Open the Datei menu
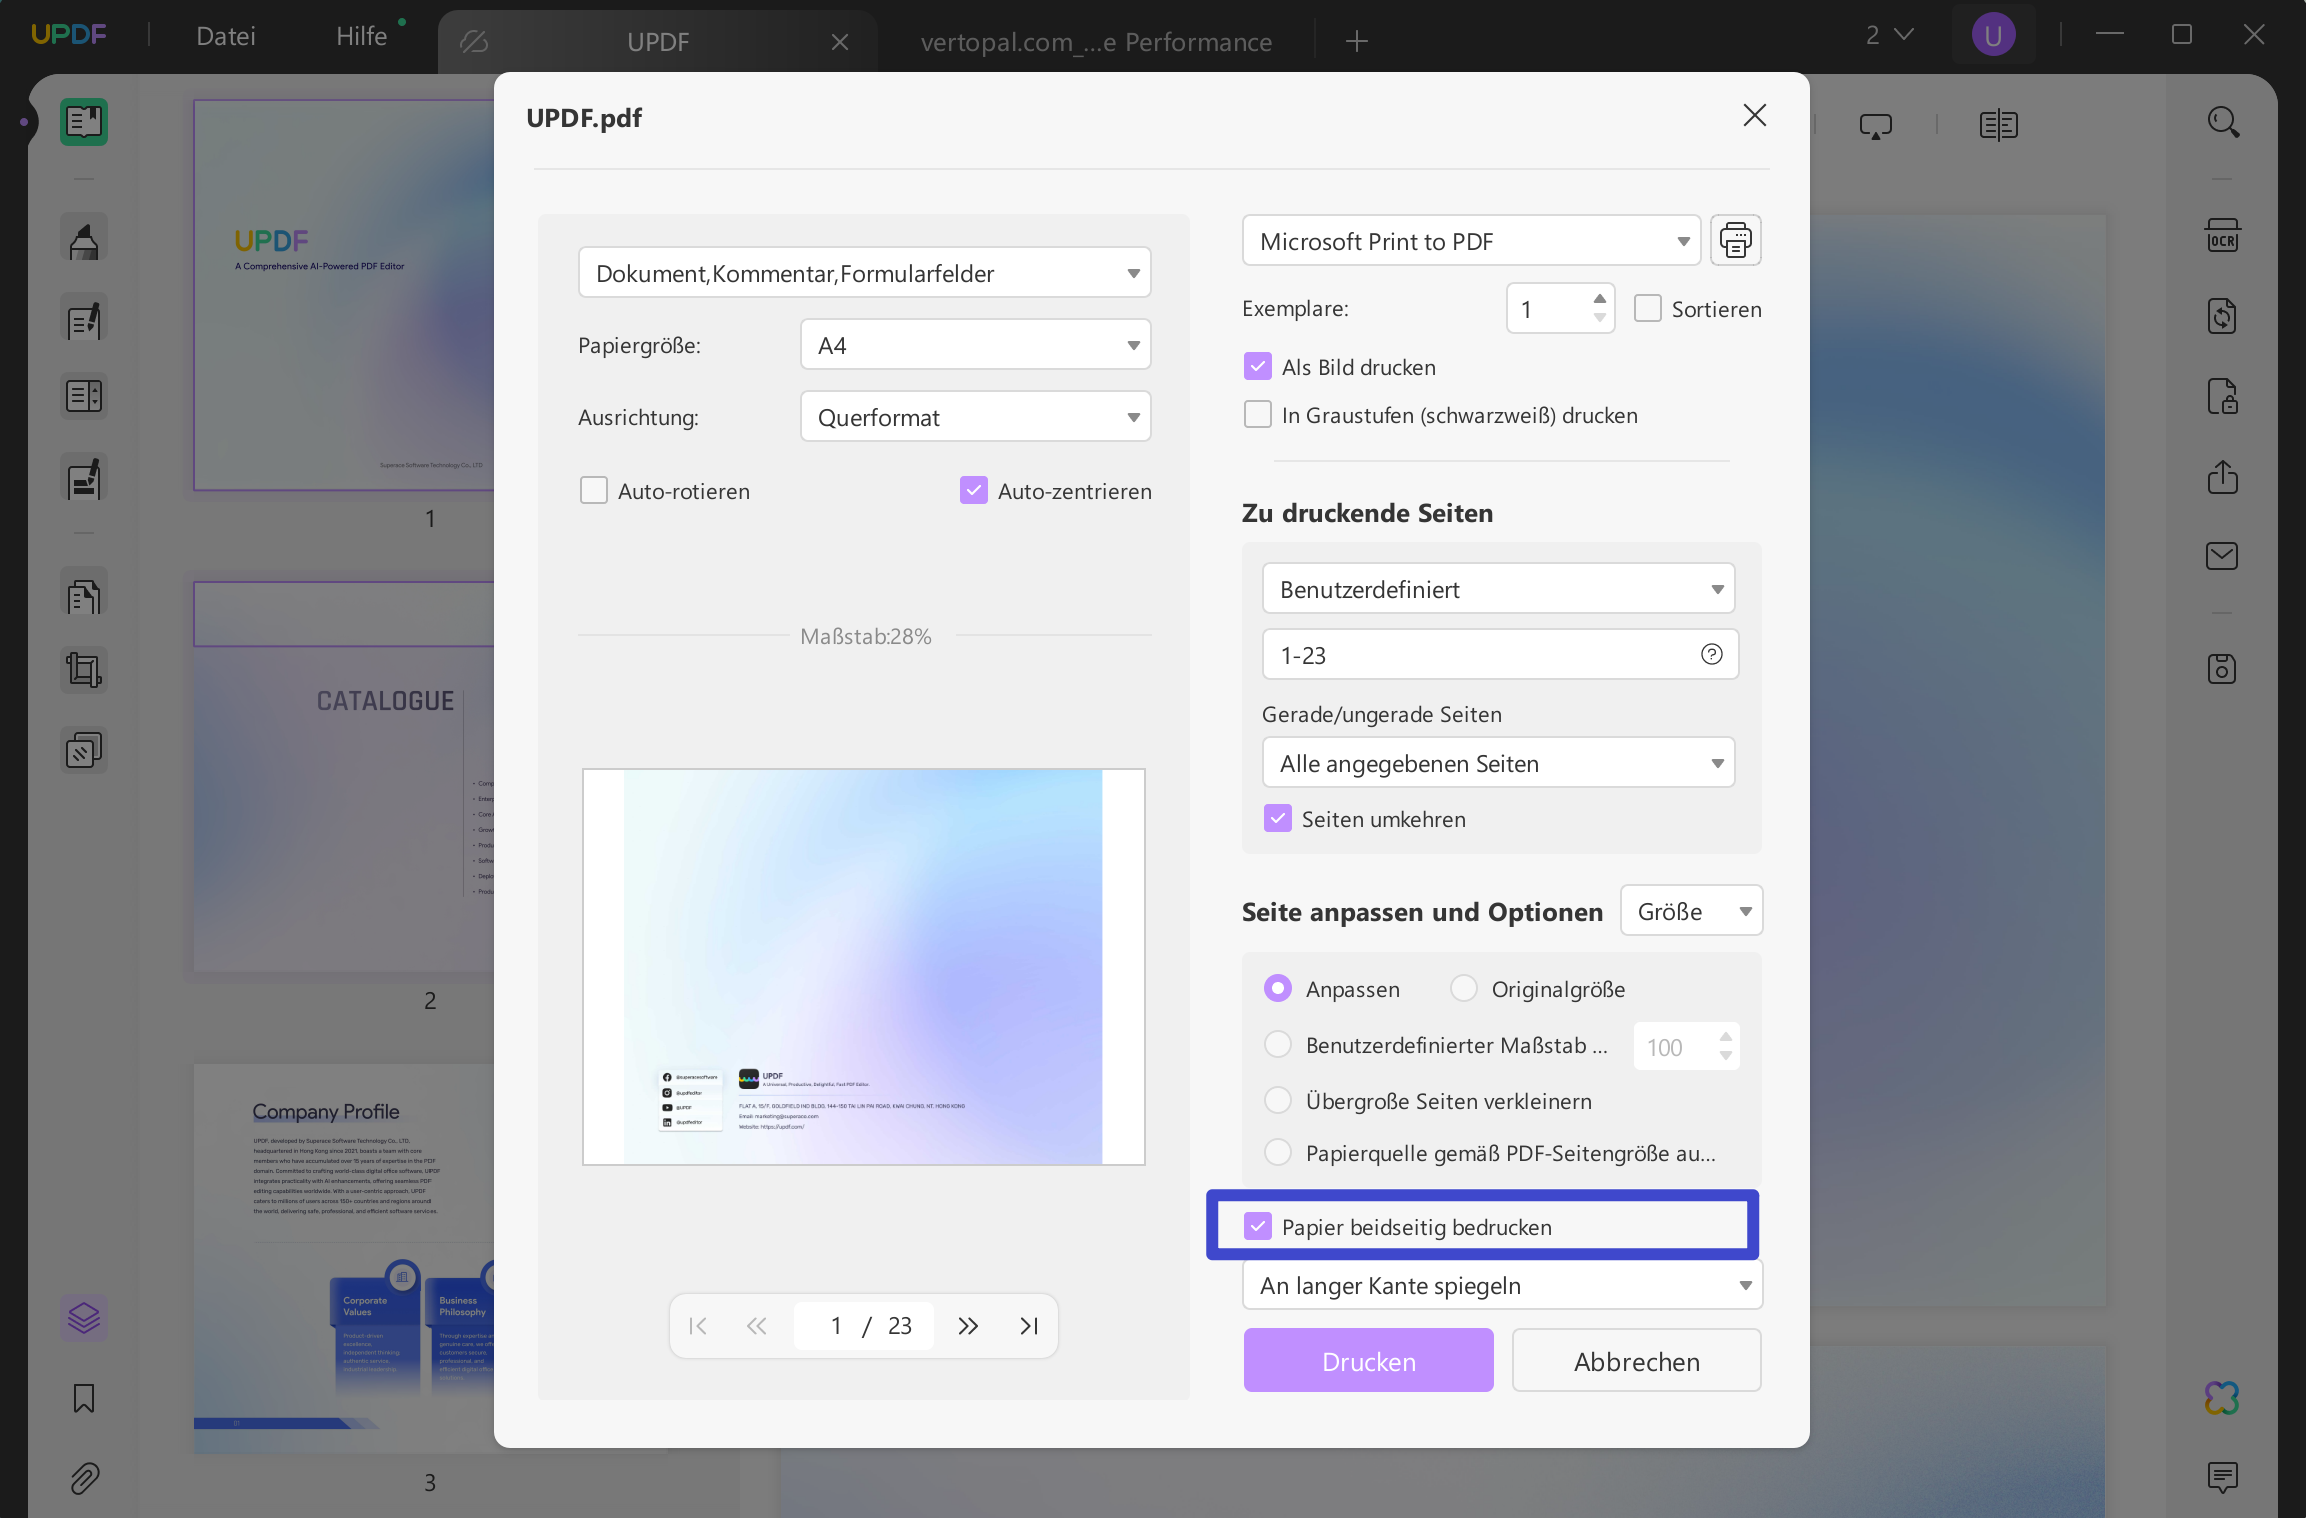 [226, 37]
